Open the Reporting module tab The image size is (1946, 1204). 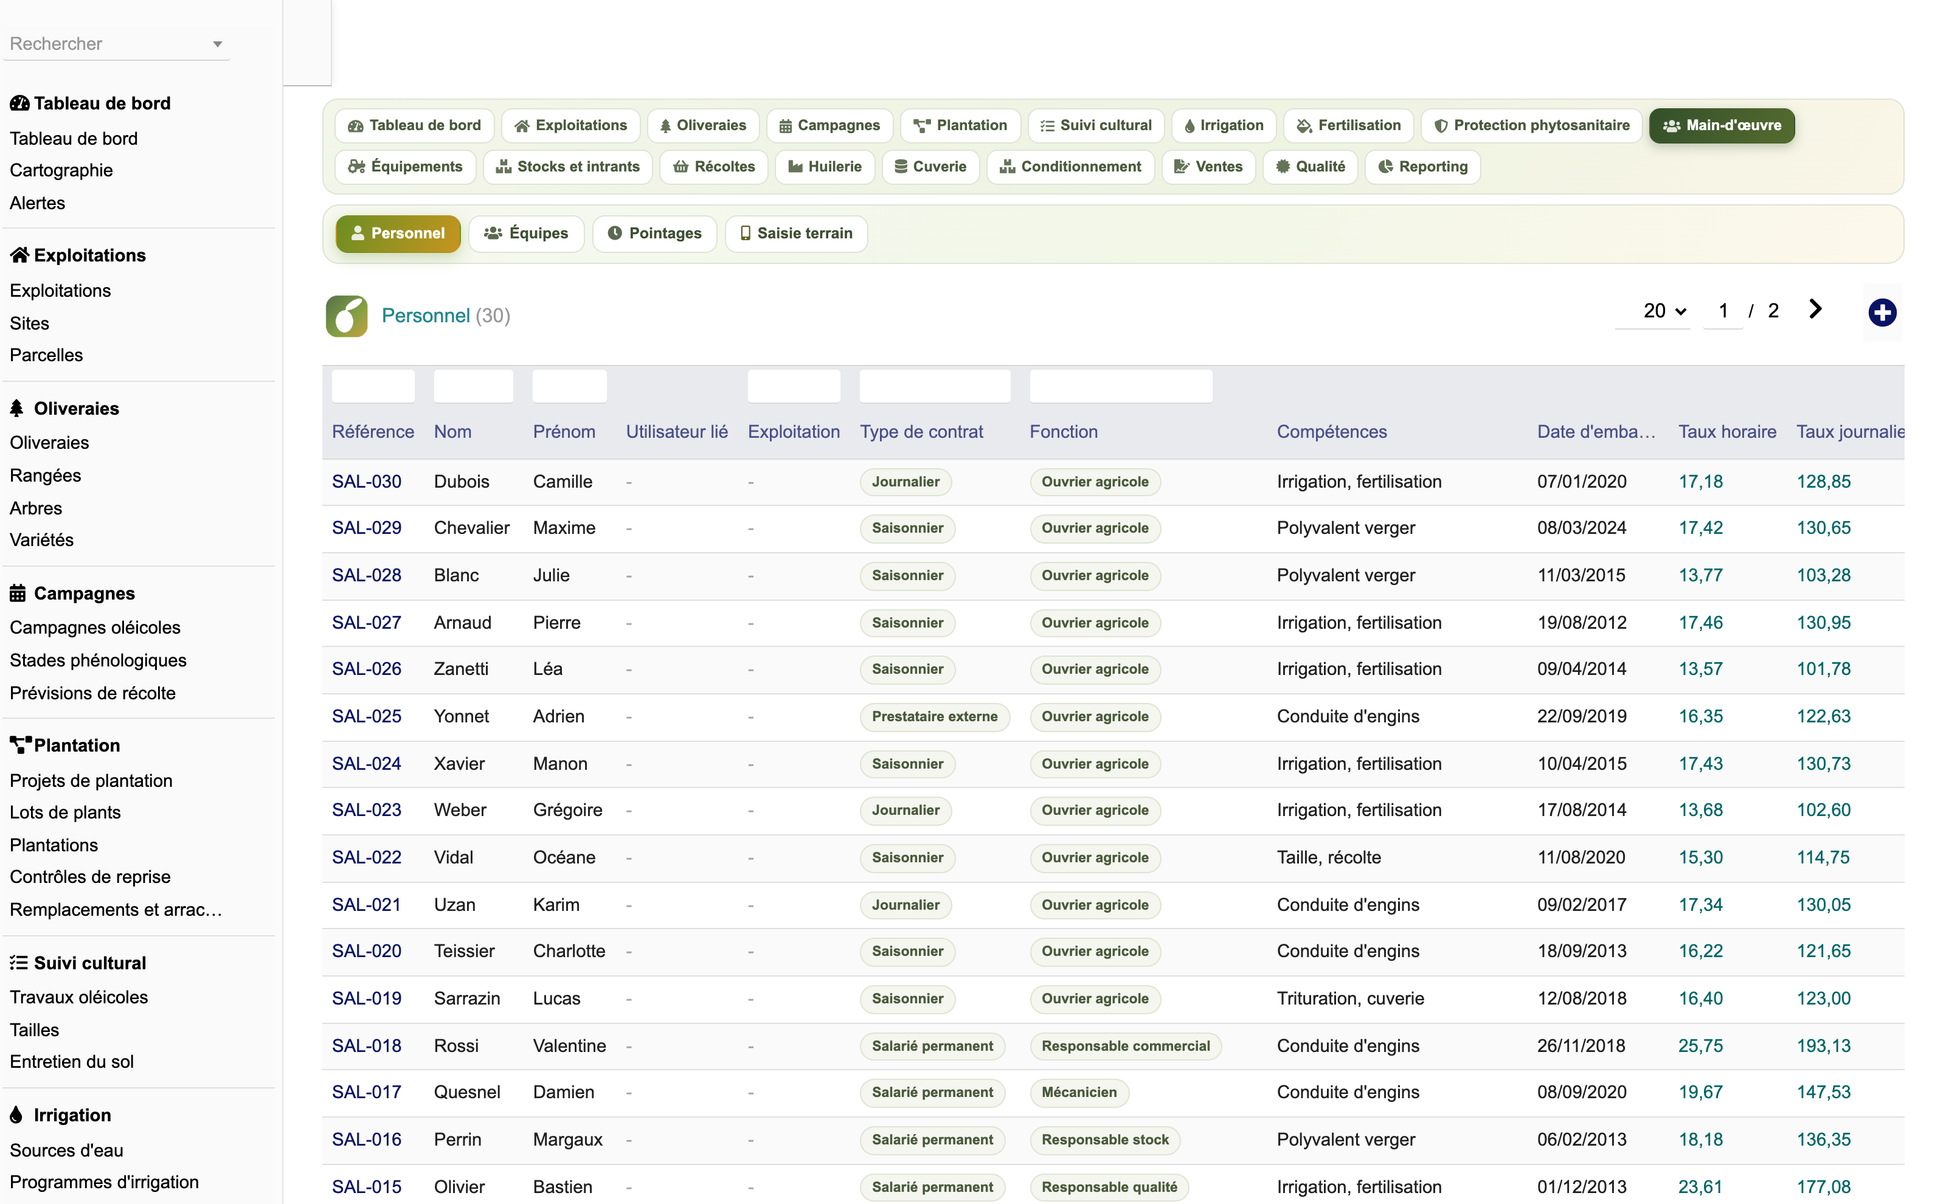tap(1422, 167)
